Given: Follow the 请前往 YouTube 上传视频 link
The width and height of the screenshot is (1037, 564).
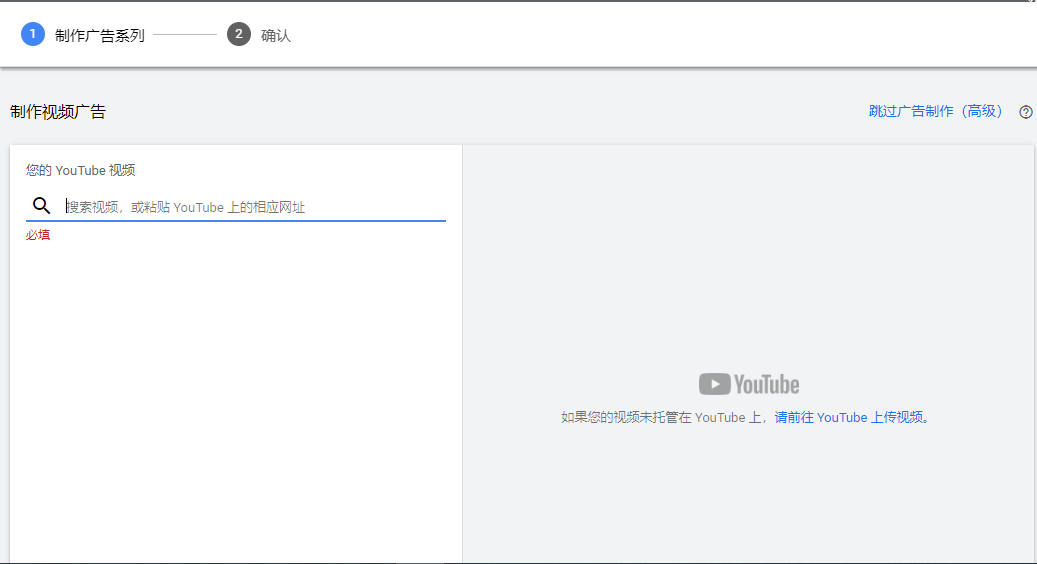Looking at the screenshot, I should click(x=849, y=417).
